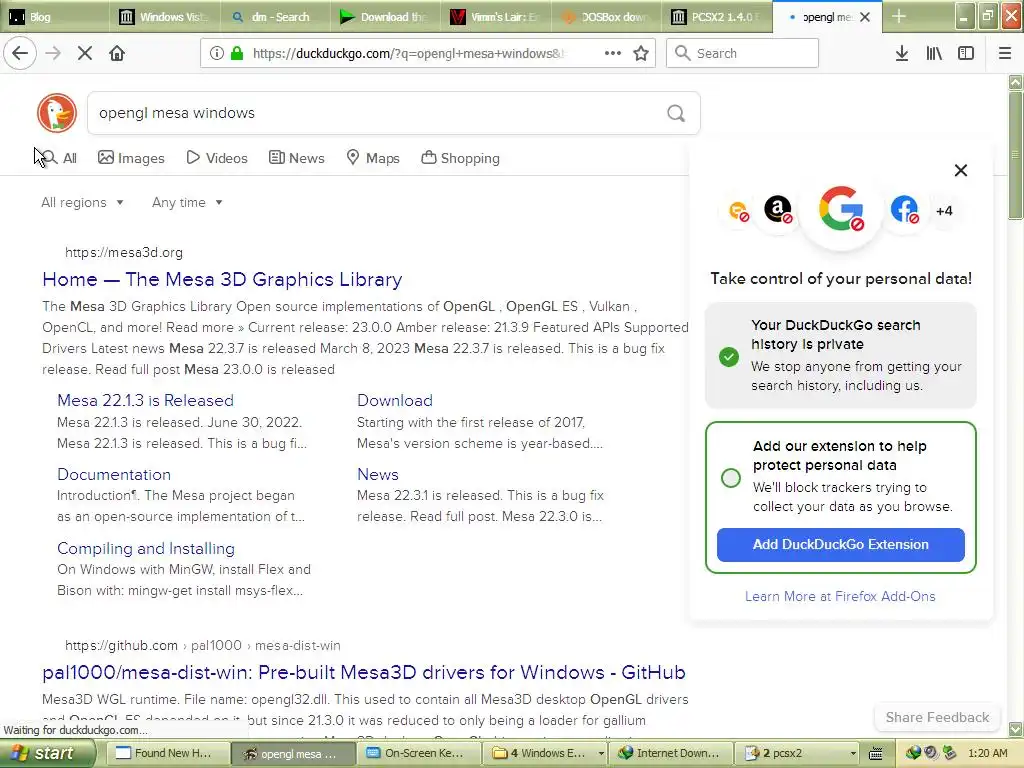Open the Windows Explorer taskbar group dropdown
1024x768 pixels.
tap(601, 754)
